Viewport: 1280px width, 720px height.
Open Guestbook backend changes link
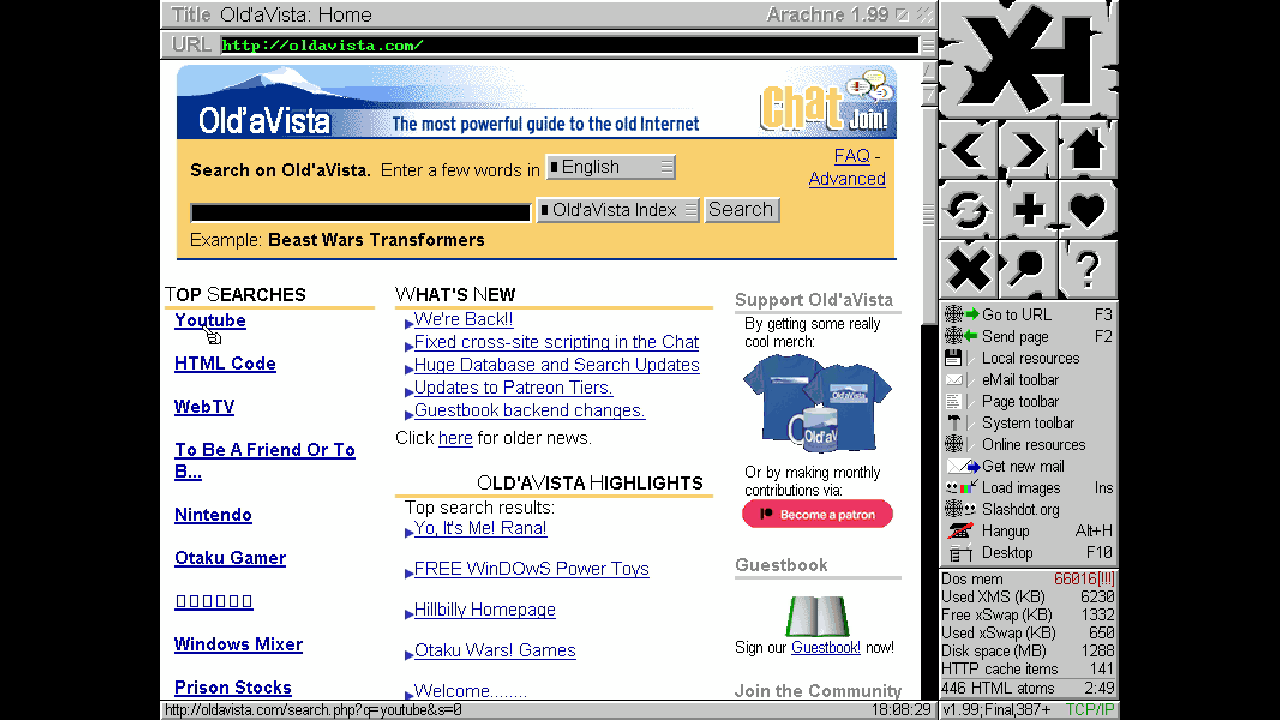(x=530, y=411)
